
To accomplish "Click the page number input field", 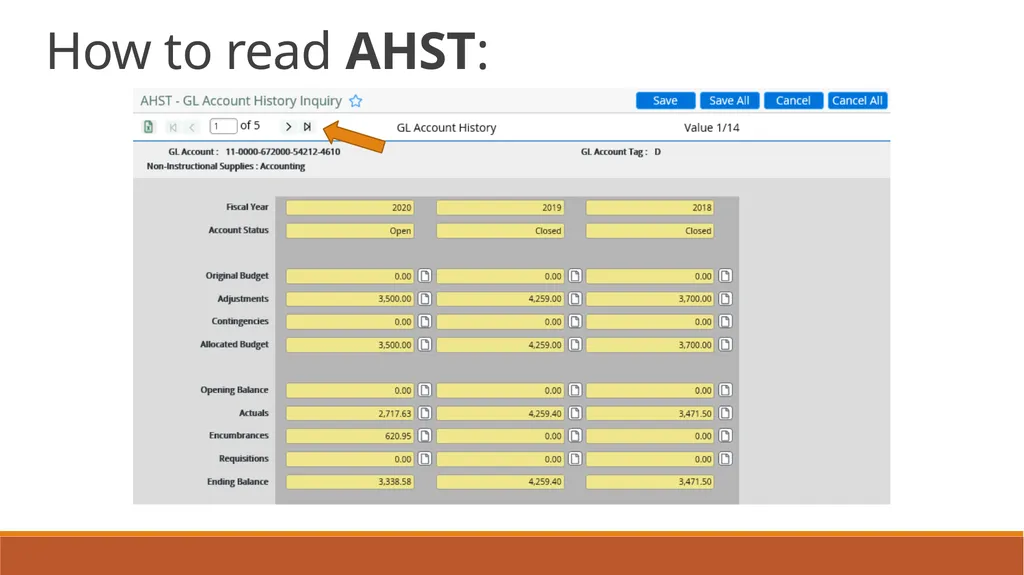I will [223, 126].
